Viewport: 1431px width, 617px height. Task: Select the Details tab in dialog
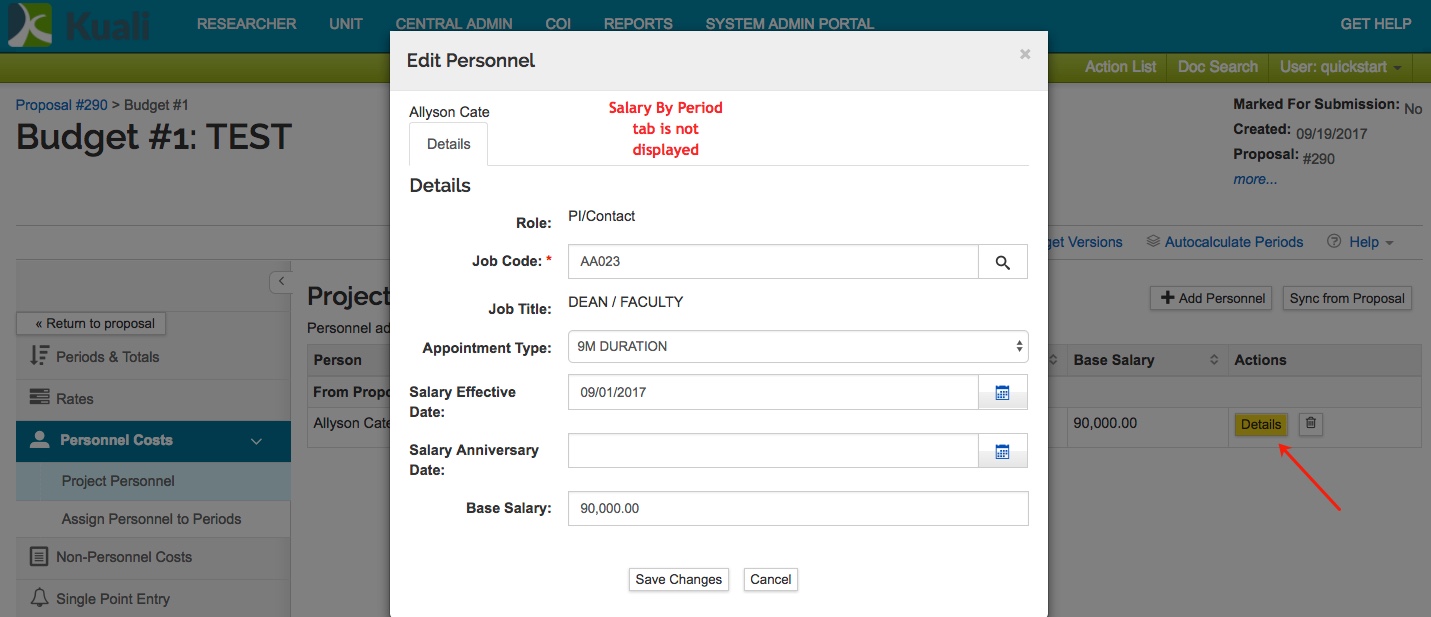pos(449,144)
